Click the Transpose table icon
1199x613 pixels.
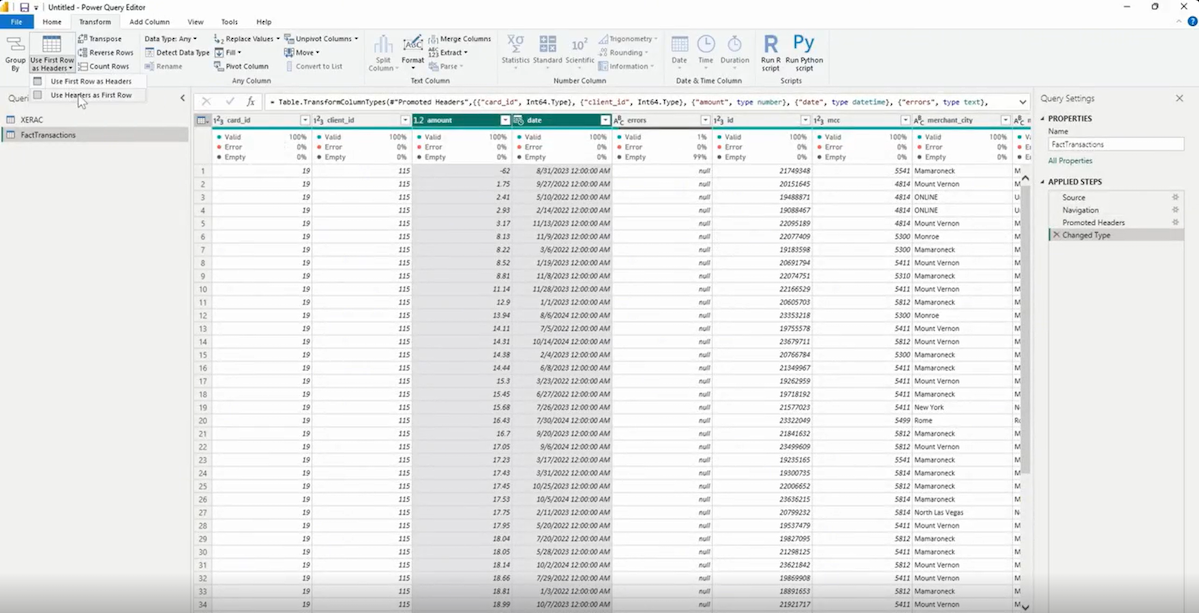click(83, 38)
